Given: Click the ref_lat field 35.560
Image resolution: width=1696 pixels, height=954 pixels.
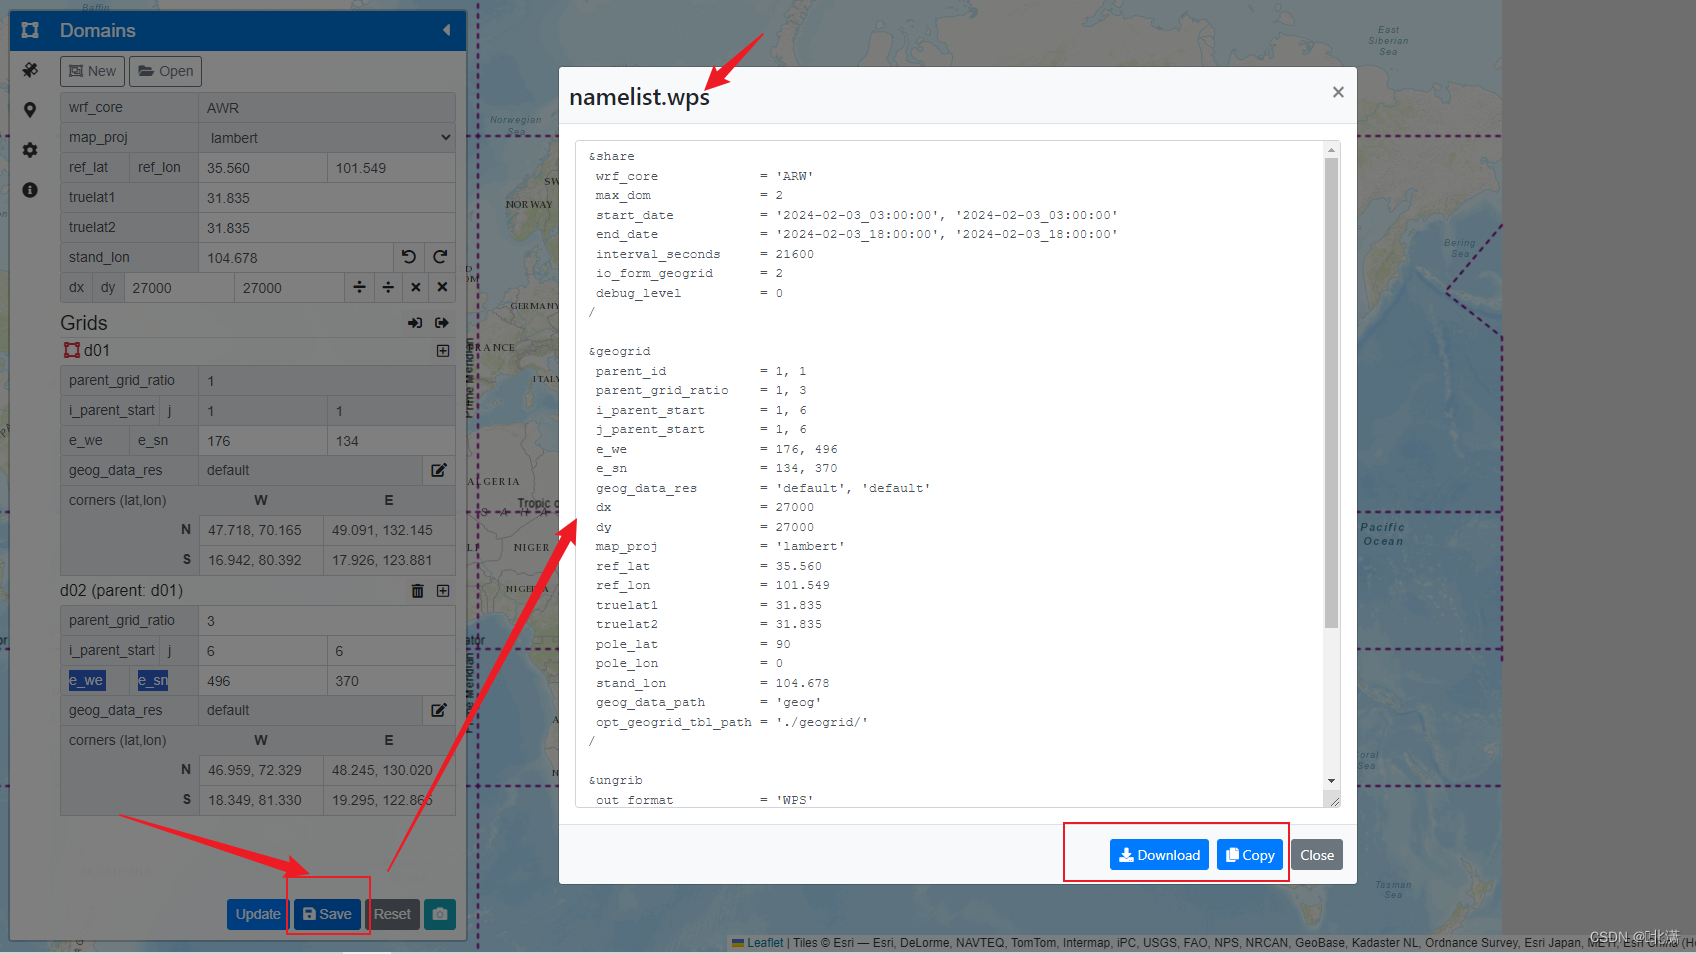Looking at the screenshot, I should [263, 168].
